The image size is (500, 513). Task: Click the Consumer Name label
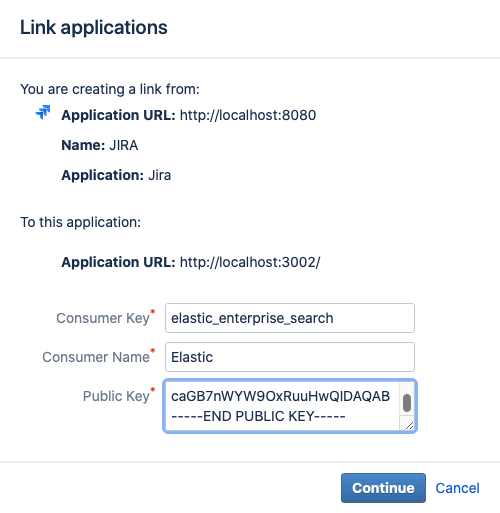[x=96, y=357]
